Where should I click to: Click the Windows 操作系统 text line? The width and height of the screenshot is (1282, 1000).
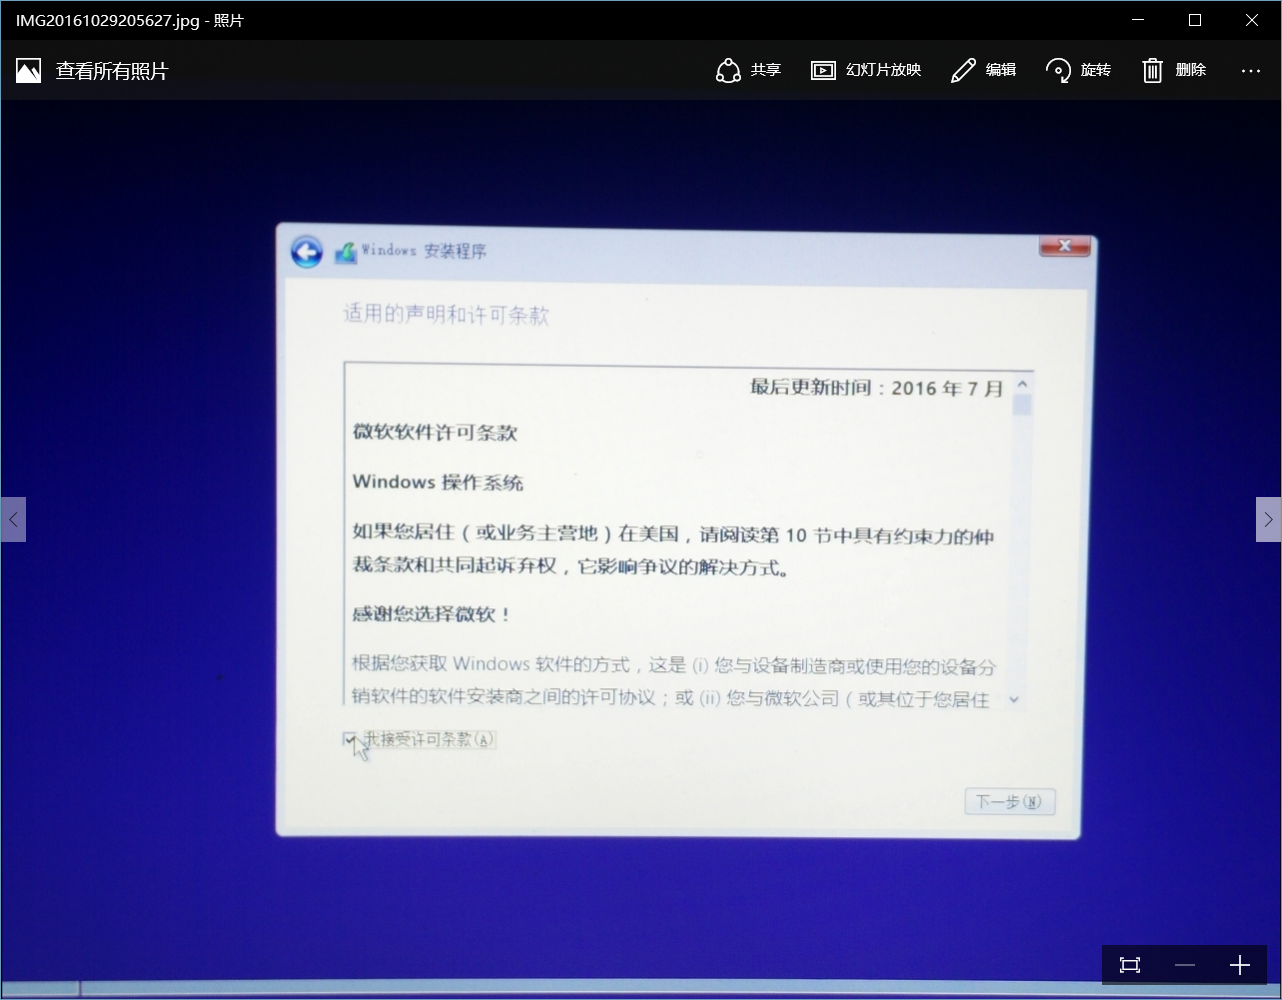438,482
